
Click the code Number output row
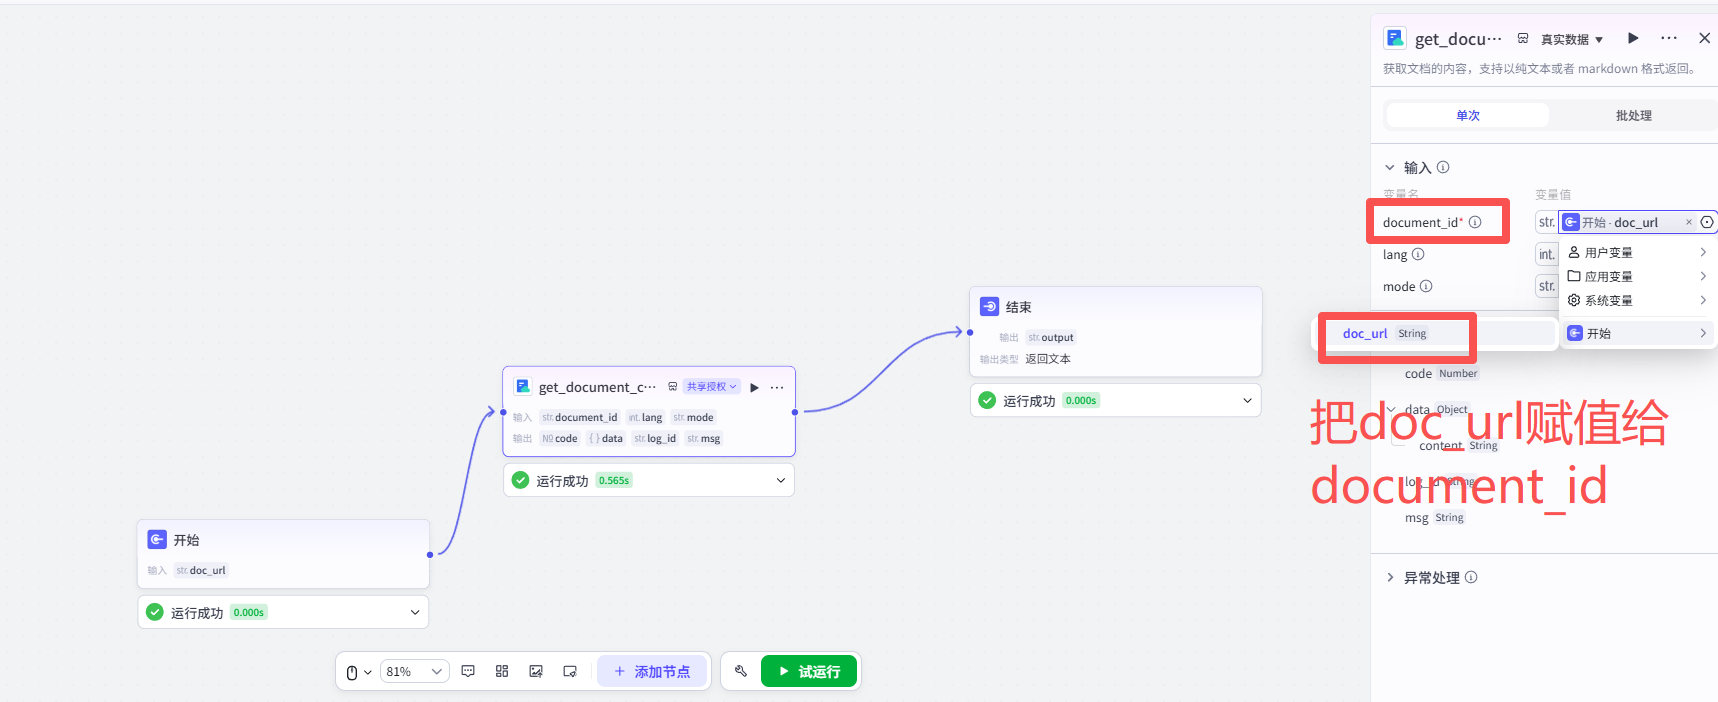[1441, 373]
